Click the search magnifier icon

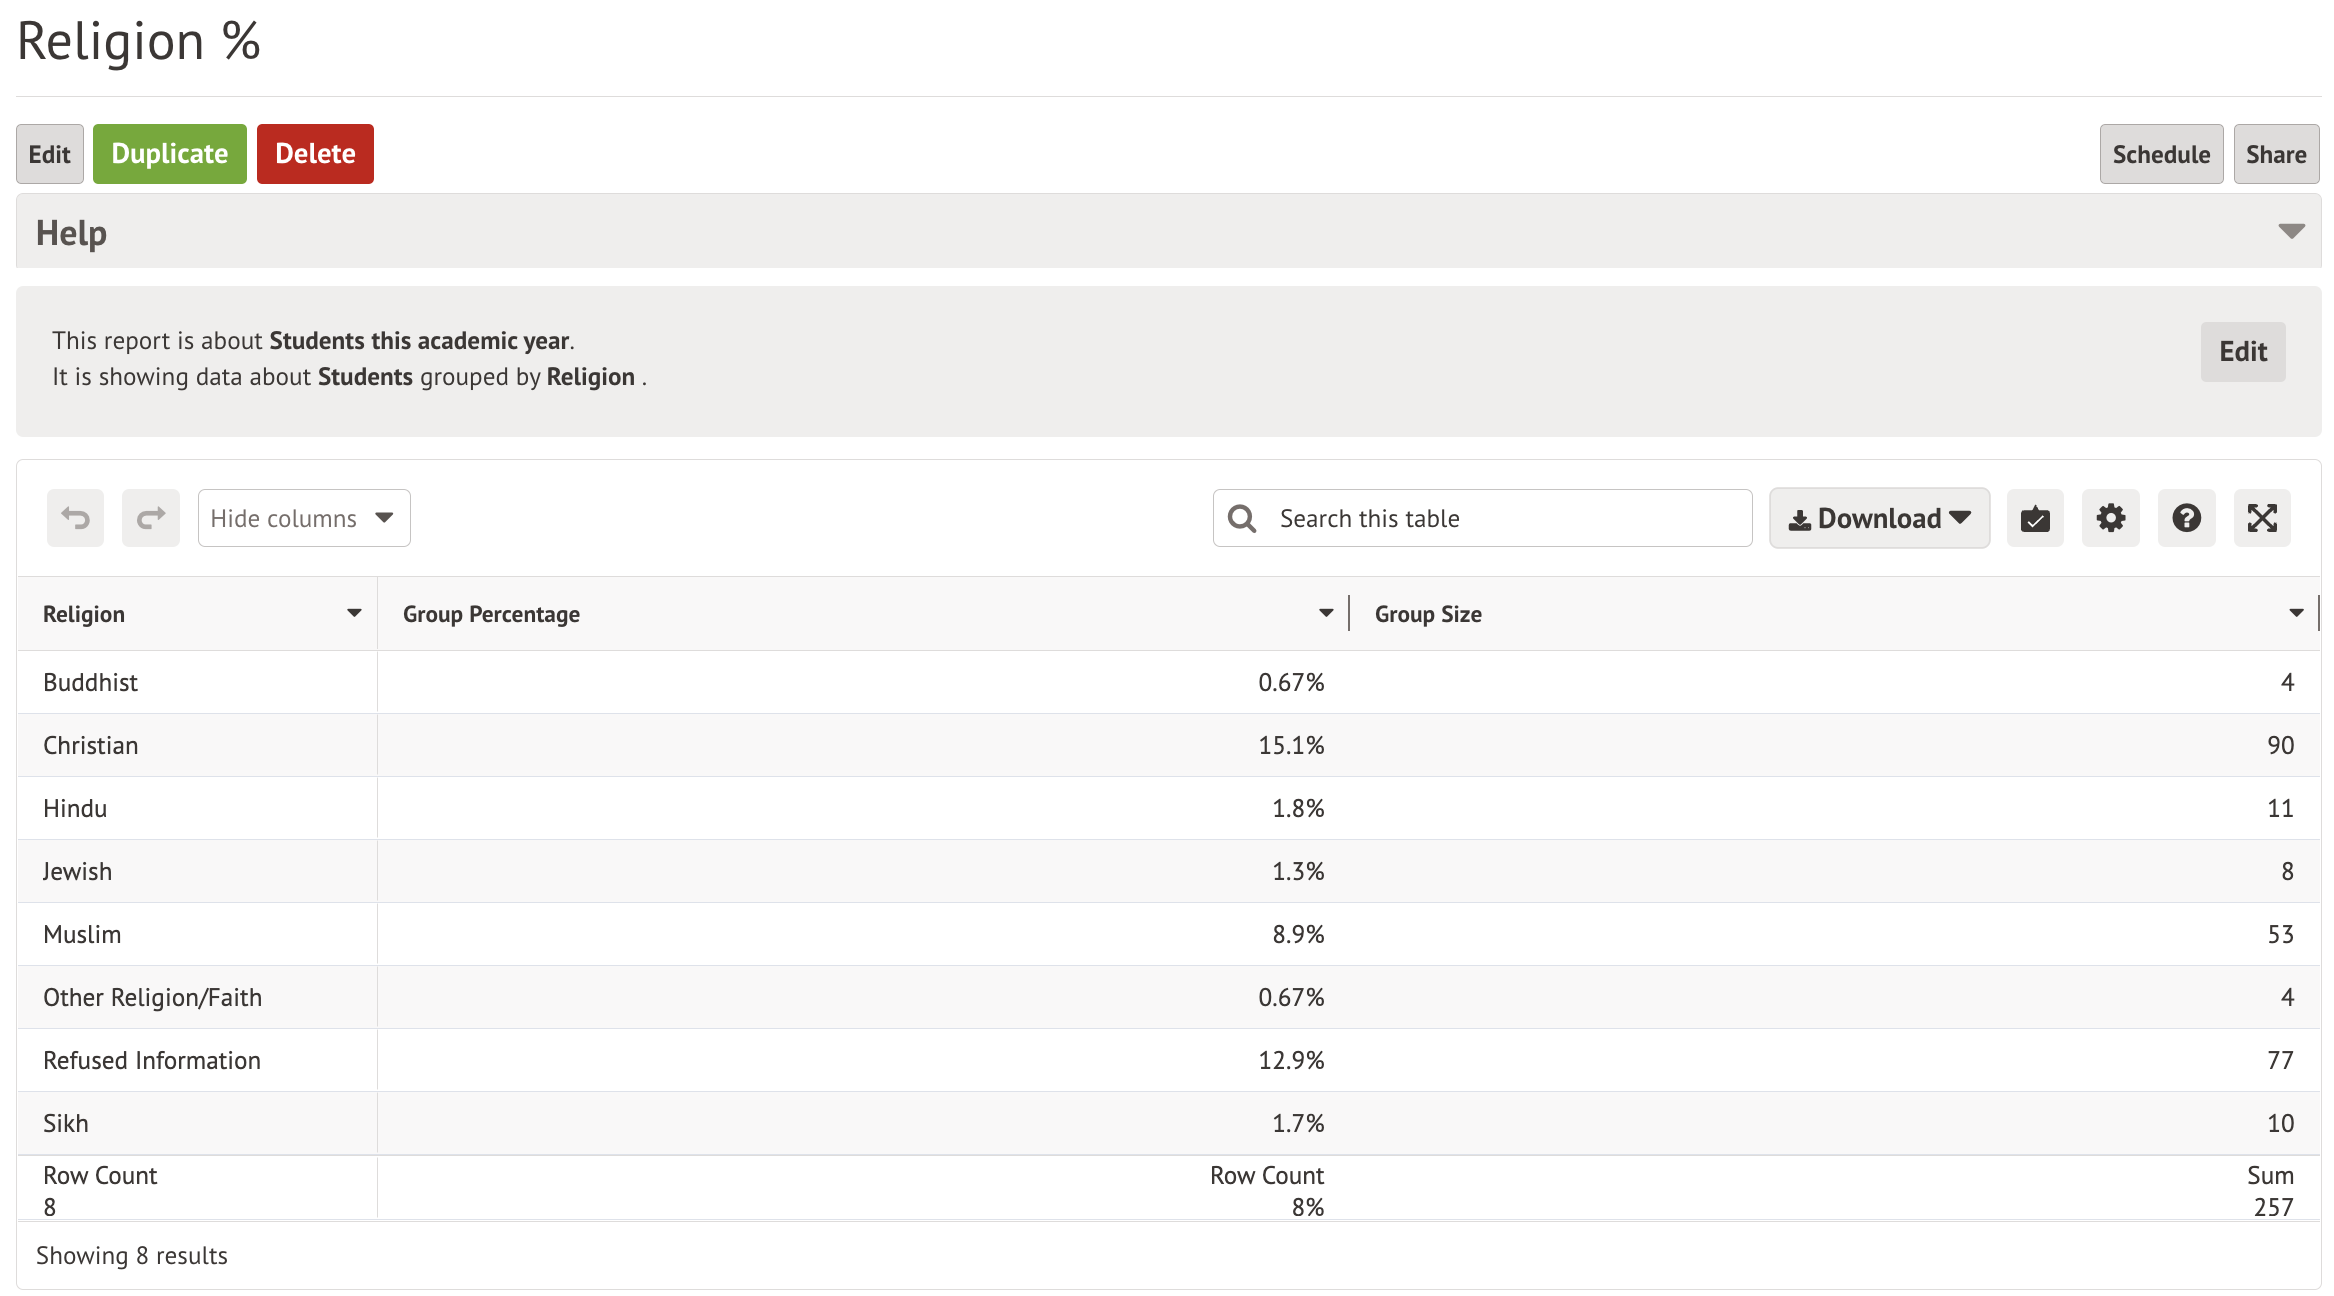tap(1242, 518)
